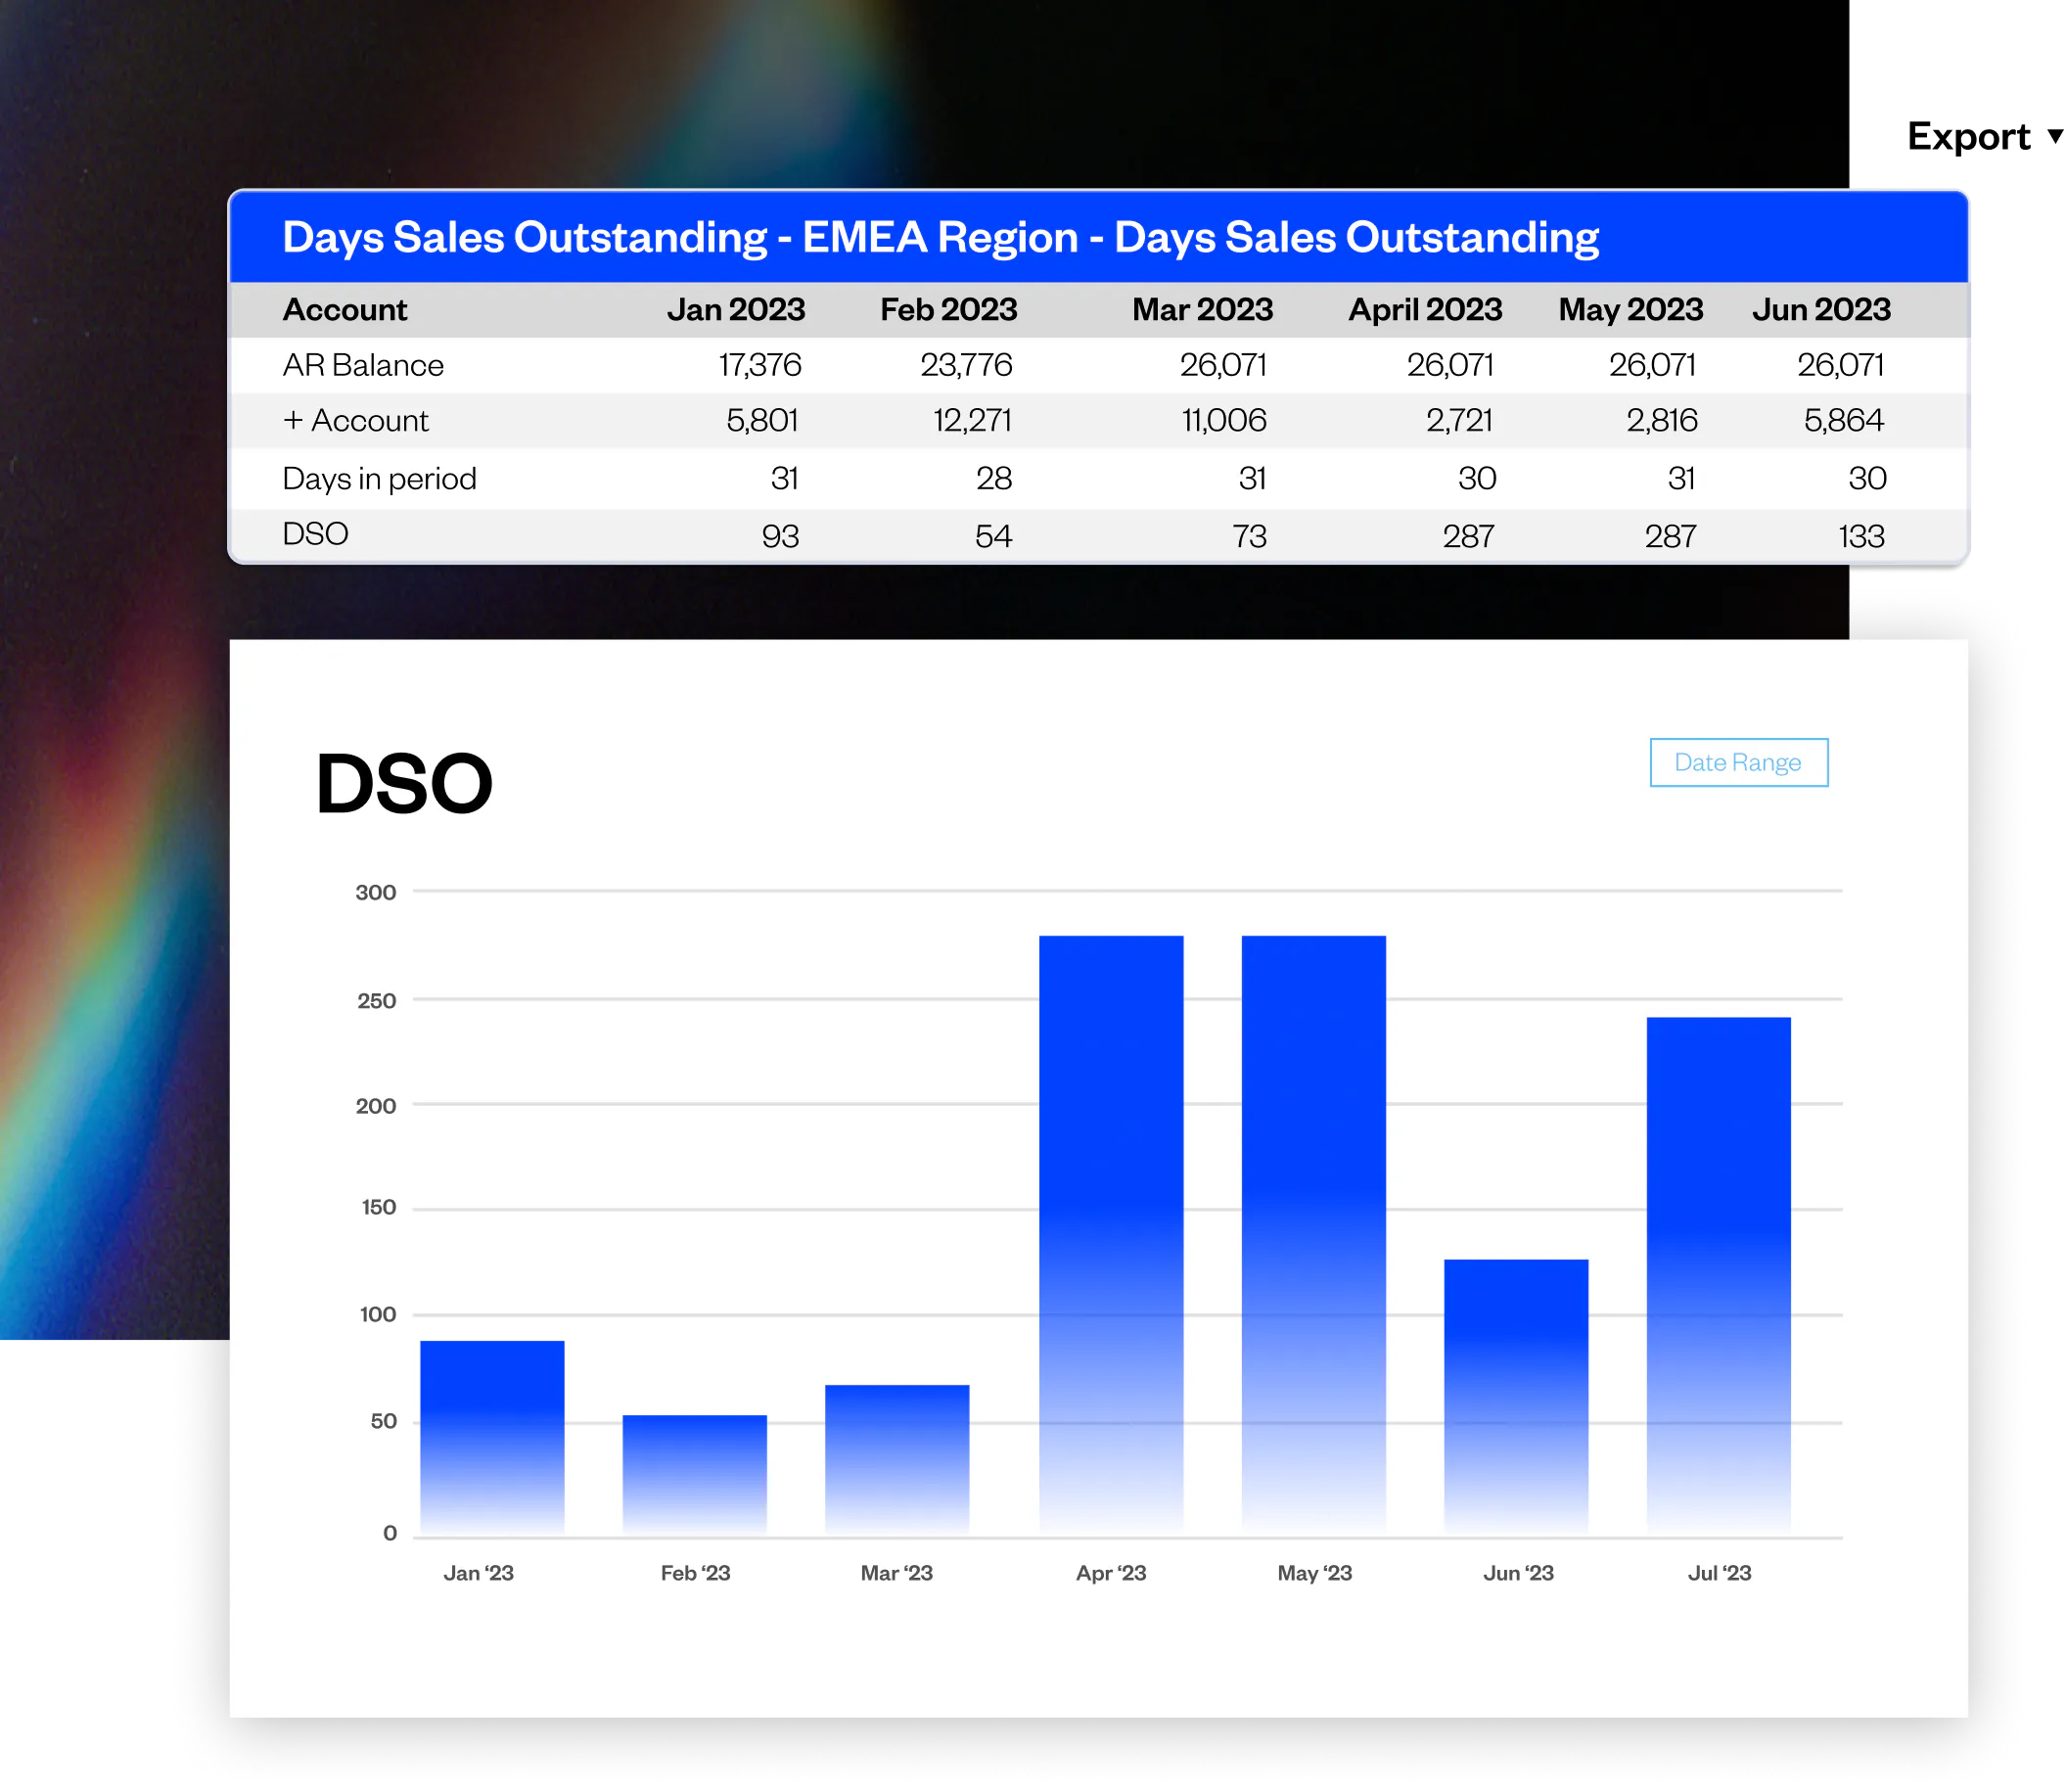Viewport: 2066px width, 1792px height.
Task: Click DSO value 54
Action: pos(993,537)
